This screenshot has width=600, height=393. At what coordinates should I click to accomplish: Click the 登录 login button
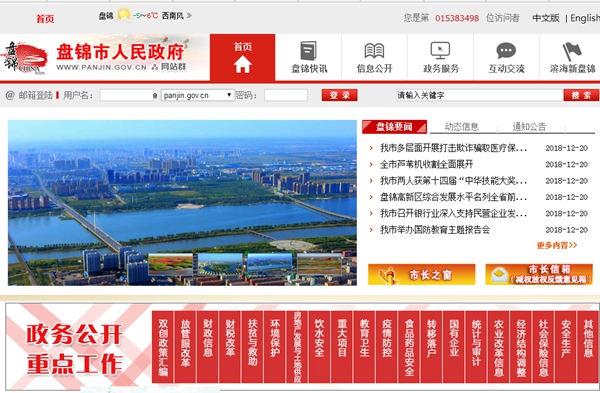[340, 95]
